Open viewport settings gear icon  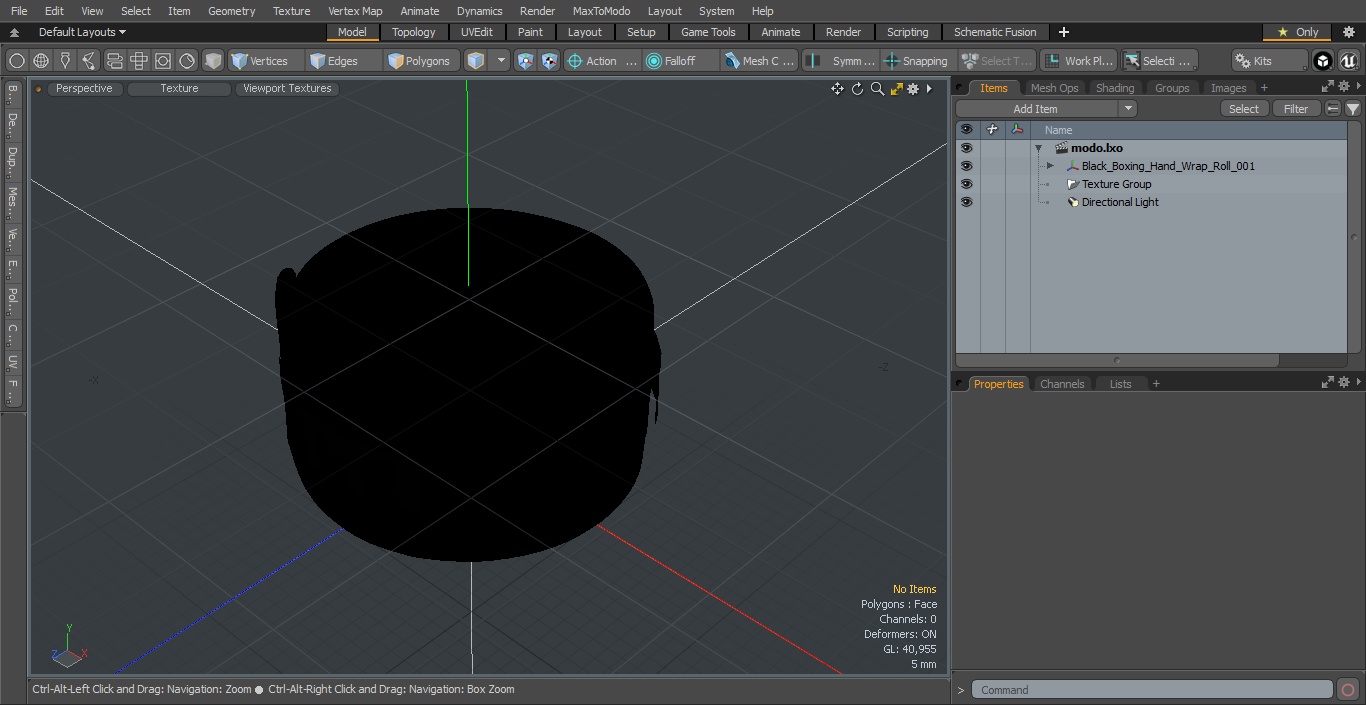913,89
